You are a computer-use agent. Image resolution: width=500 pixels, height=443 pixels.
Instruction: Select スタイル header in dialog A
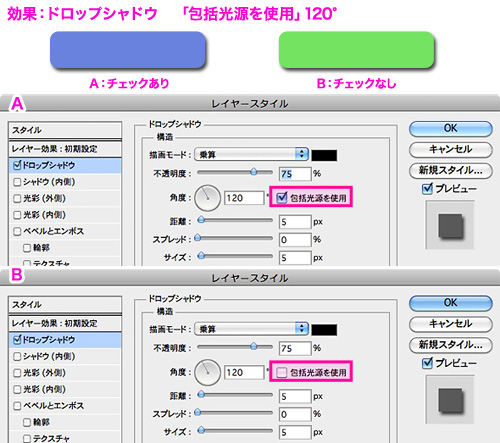coord(65,130)
